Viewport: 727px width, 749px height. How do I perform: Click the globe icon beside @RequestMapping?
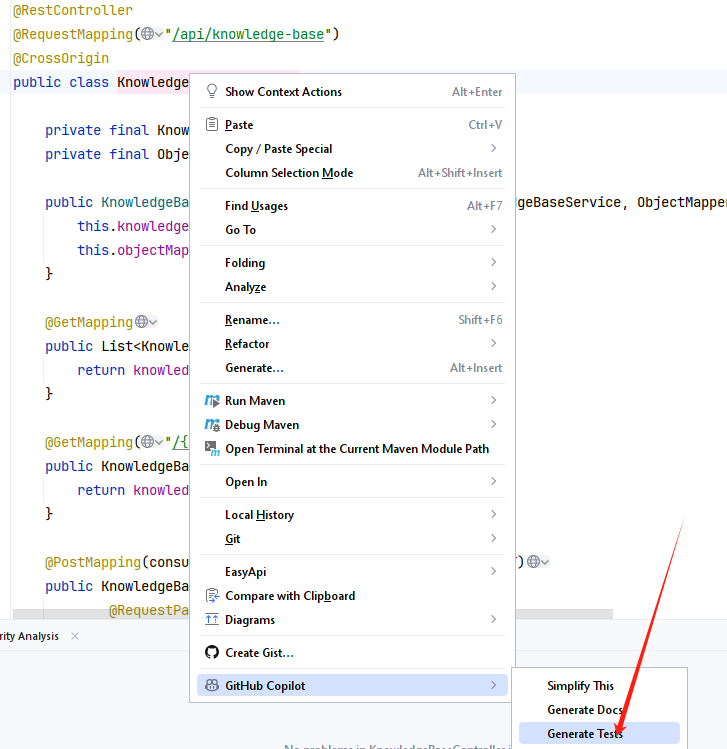147,34
